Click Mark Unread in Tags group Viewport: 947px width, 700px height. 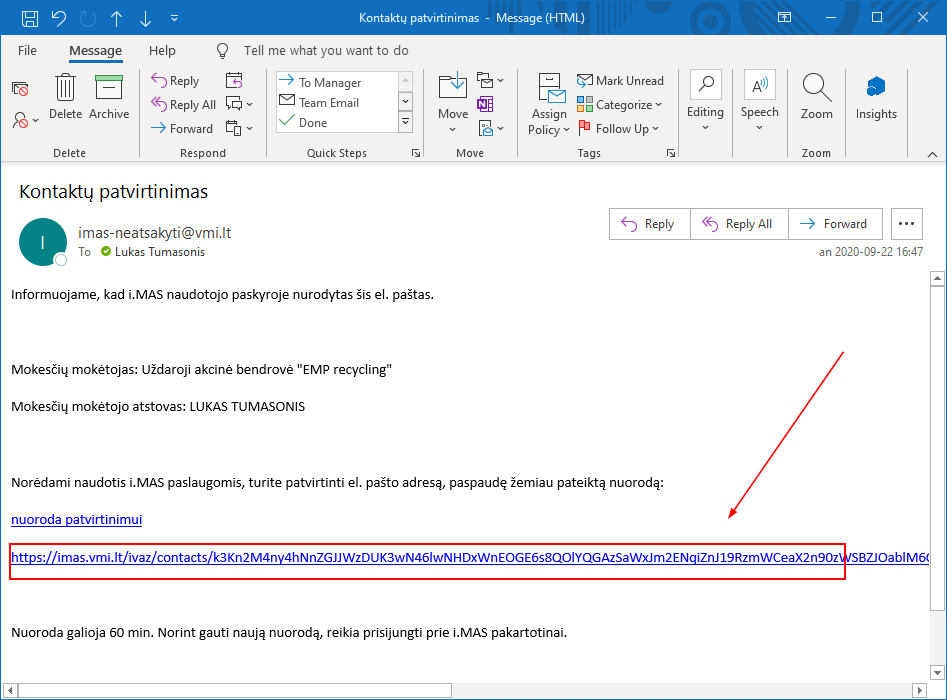point(620,81)
